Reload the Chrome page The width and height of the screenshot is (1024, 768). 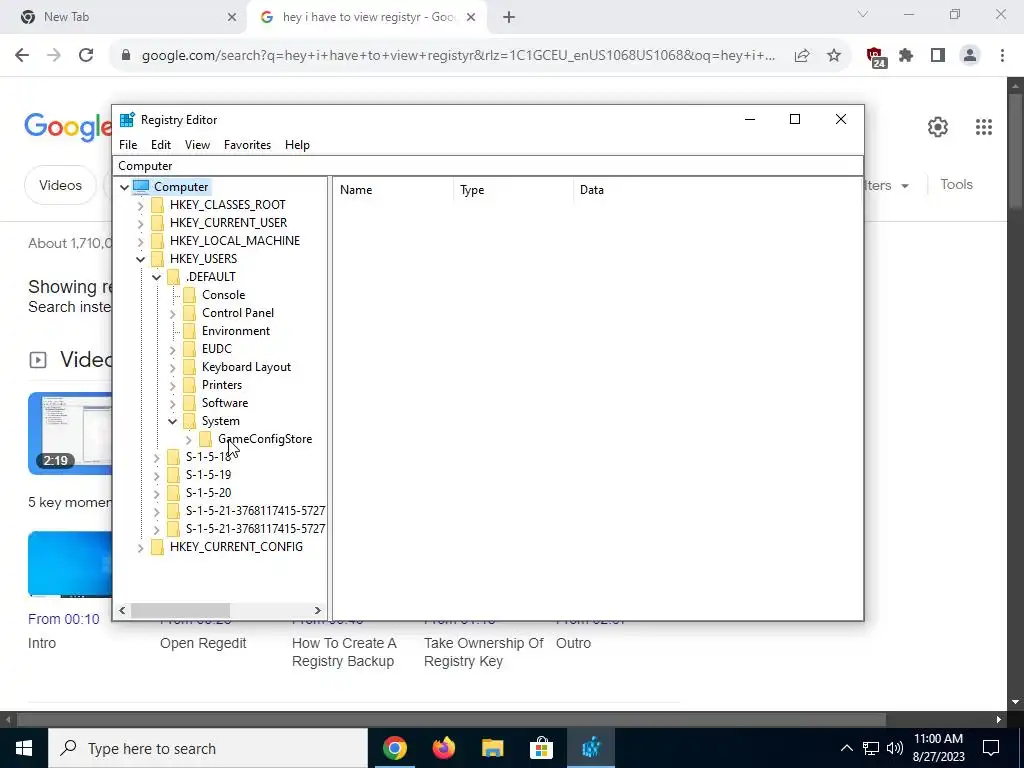click(x=86, y=56)
